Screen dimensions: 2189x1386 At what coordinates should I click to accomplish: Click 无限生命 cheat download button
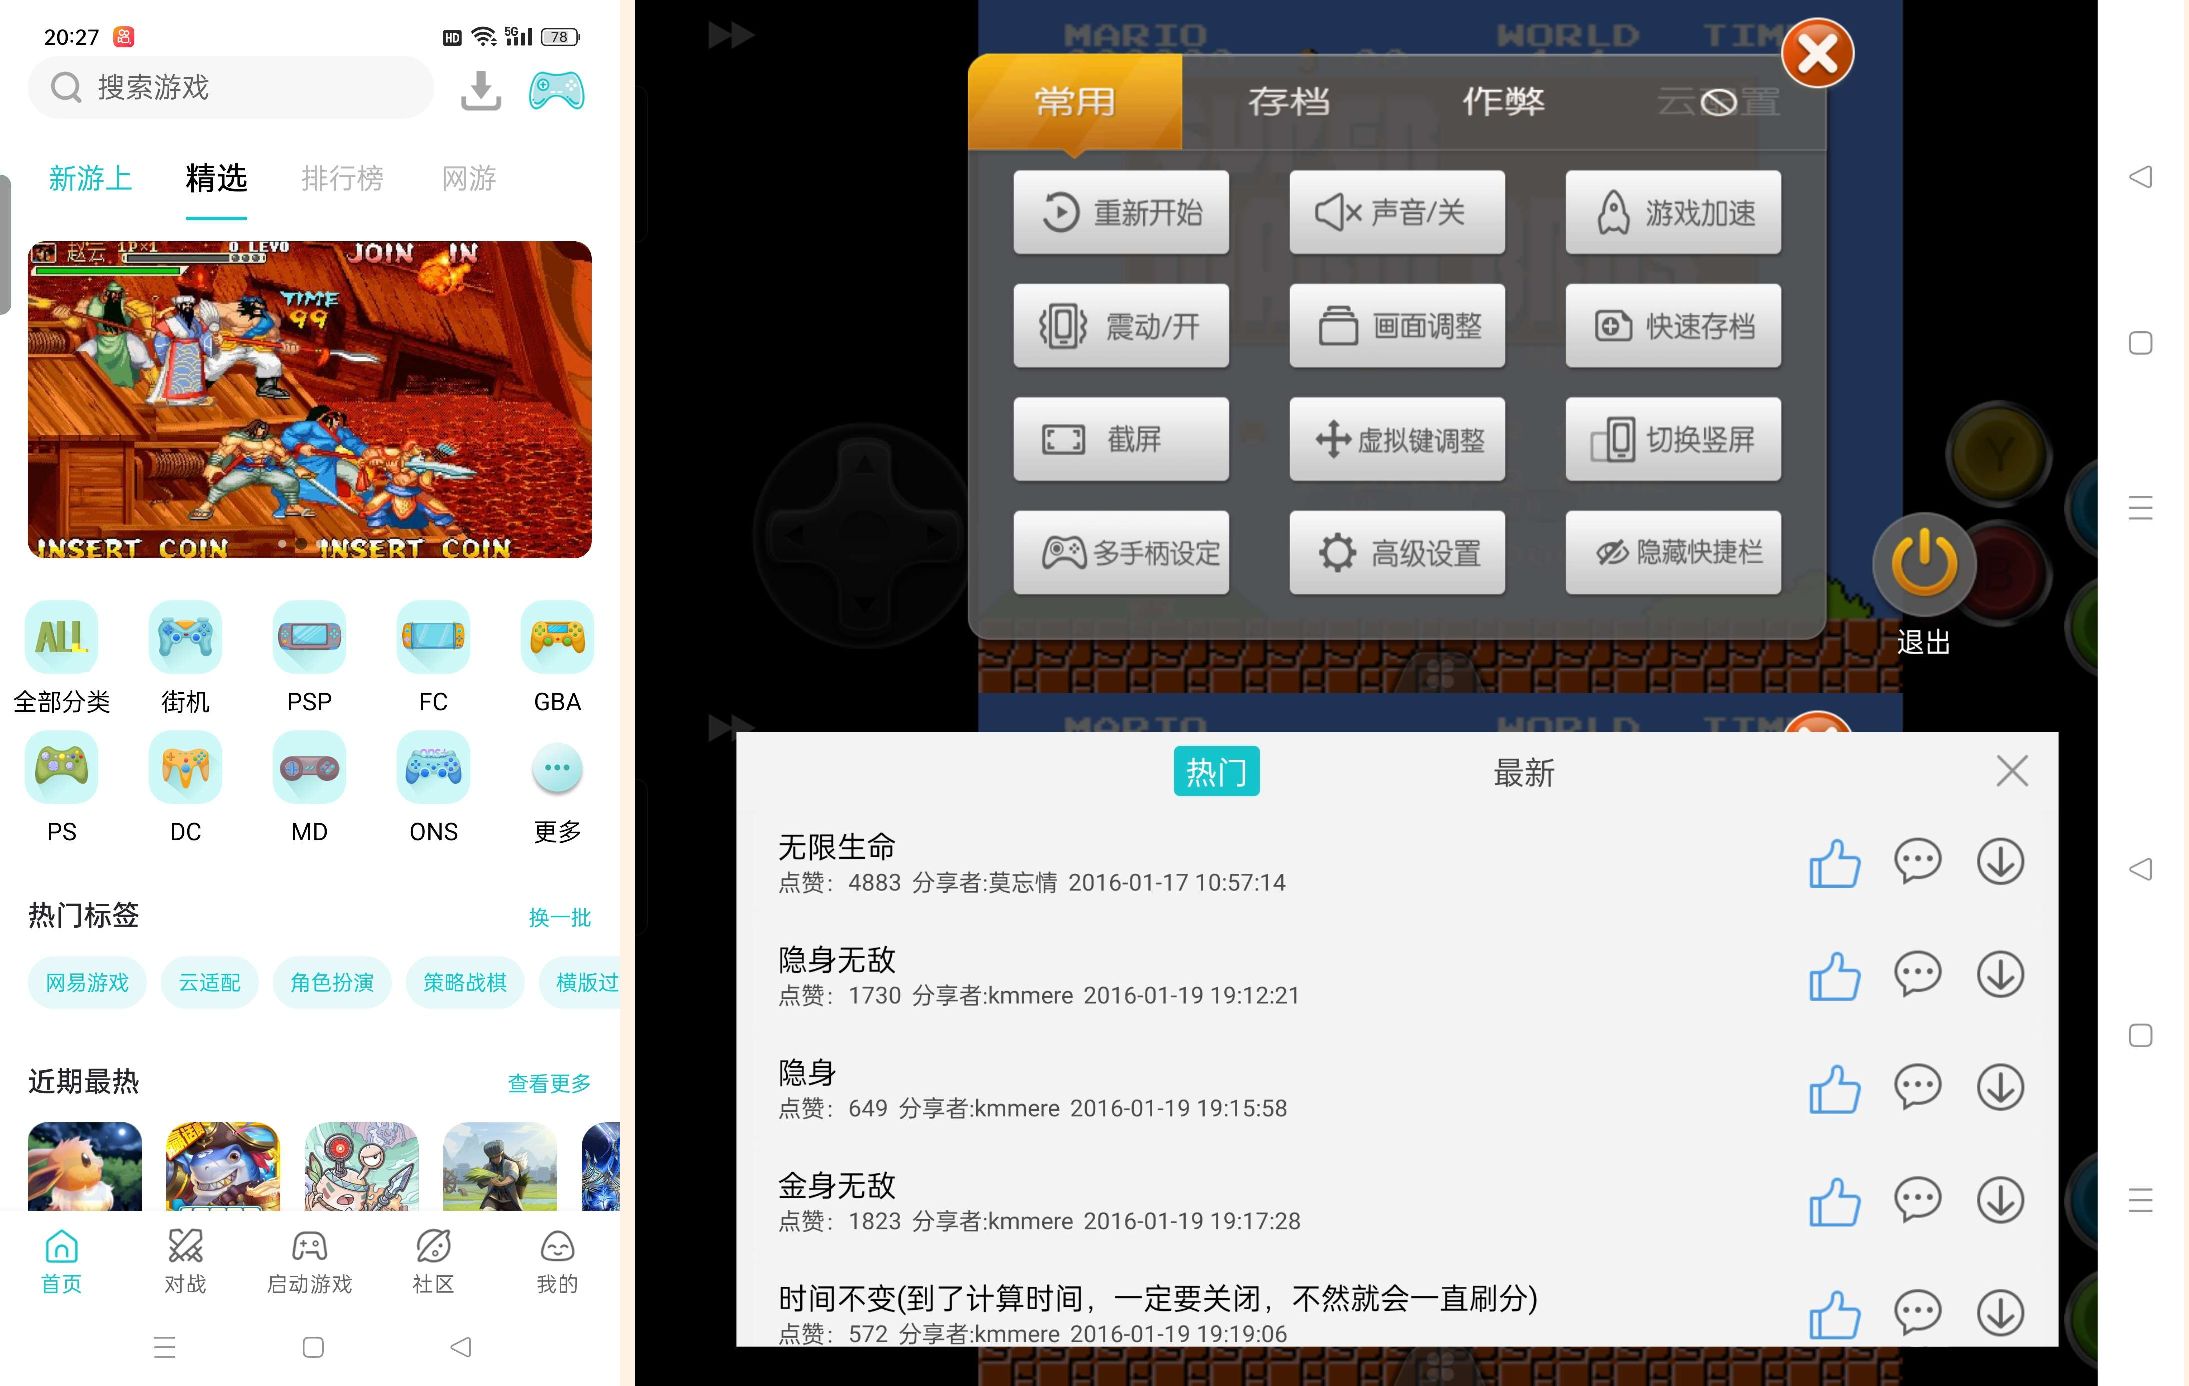(2001, 861)
